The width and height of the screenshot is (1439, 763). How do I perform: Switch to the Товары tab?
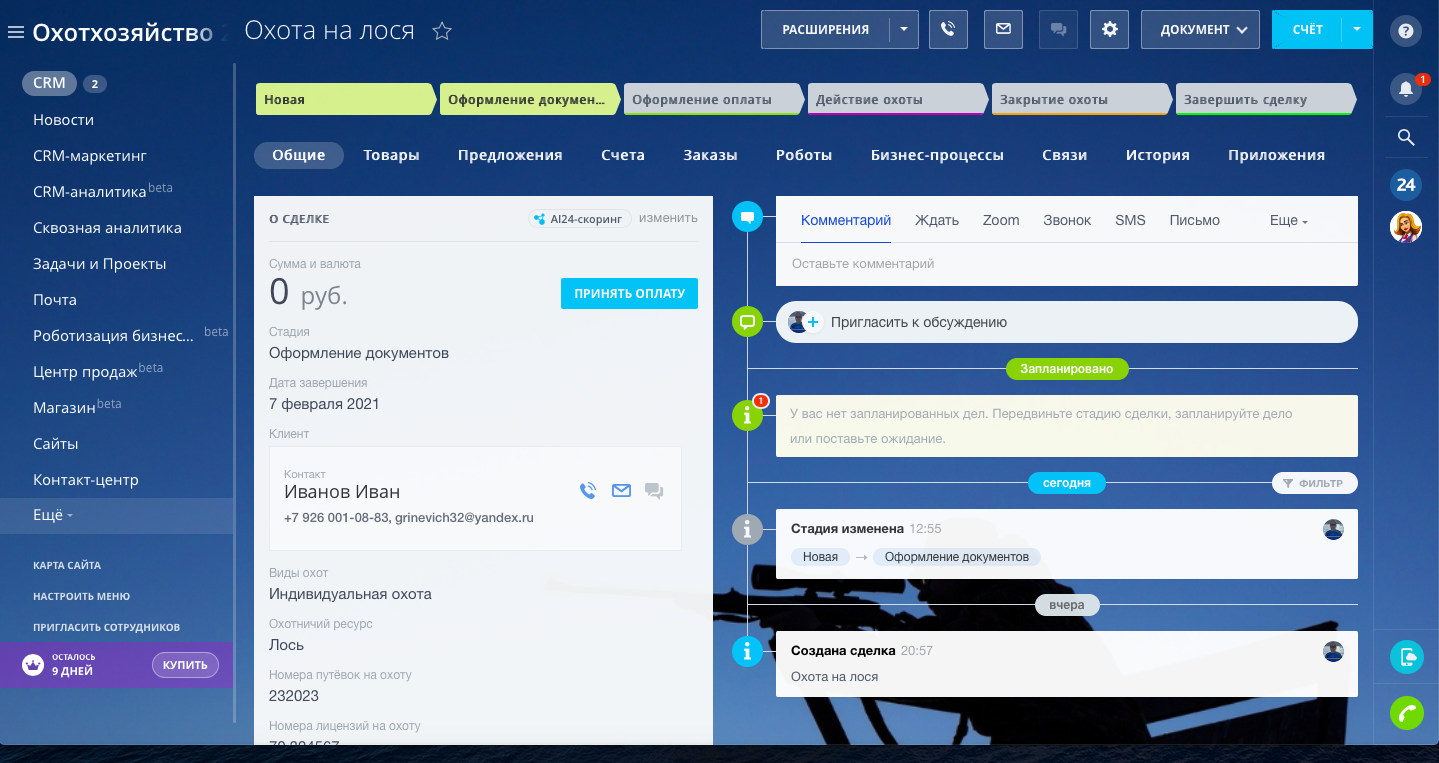391,155
